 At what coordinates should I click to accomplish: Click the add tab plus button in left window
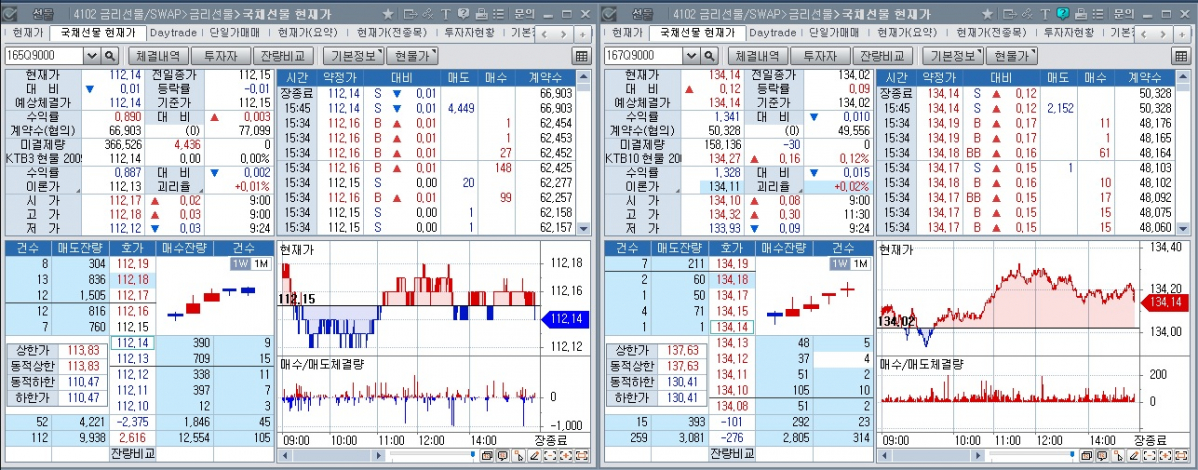coord(582,34)
